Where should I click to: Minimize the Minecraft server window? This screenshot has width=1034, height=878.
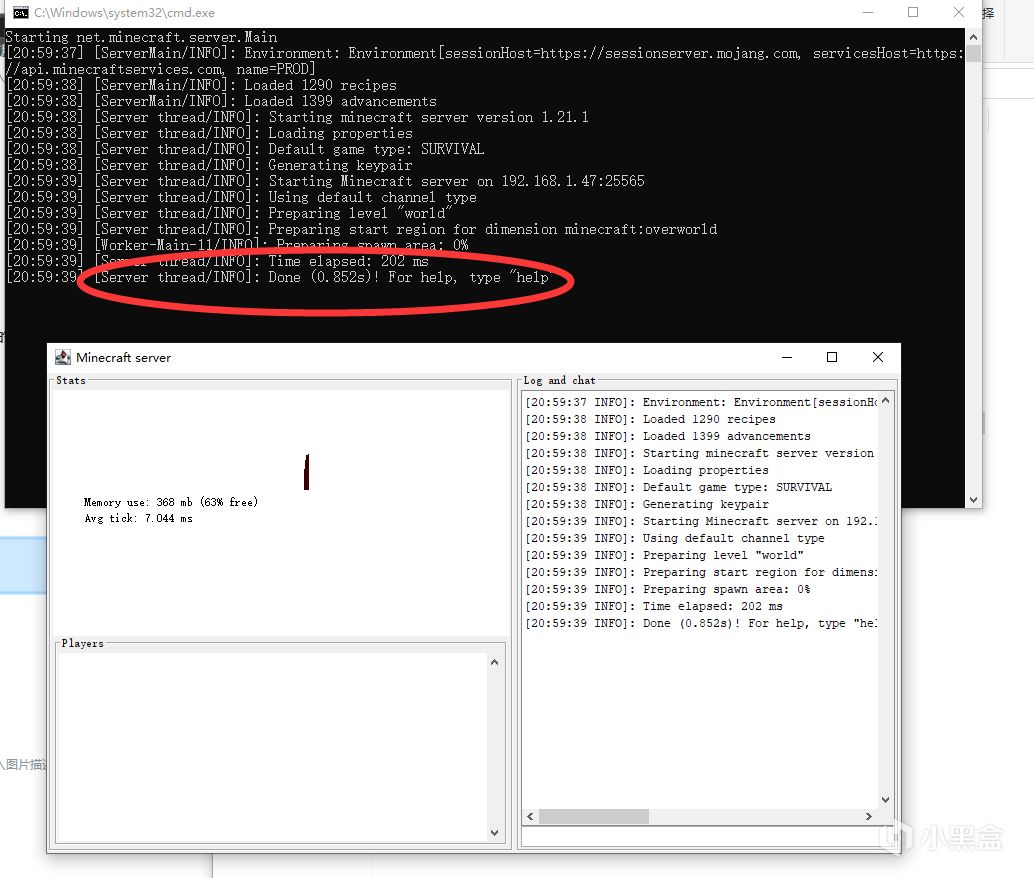tap(787, 357)
